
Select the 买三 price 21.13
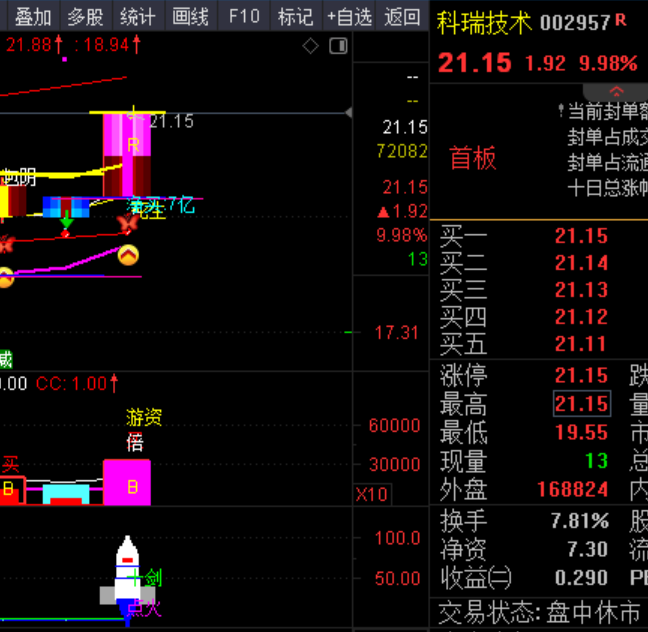coord(581,290)
